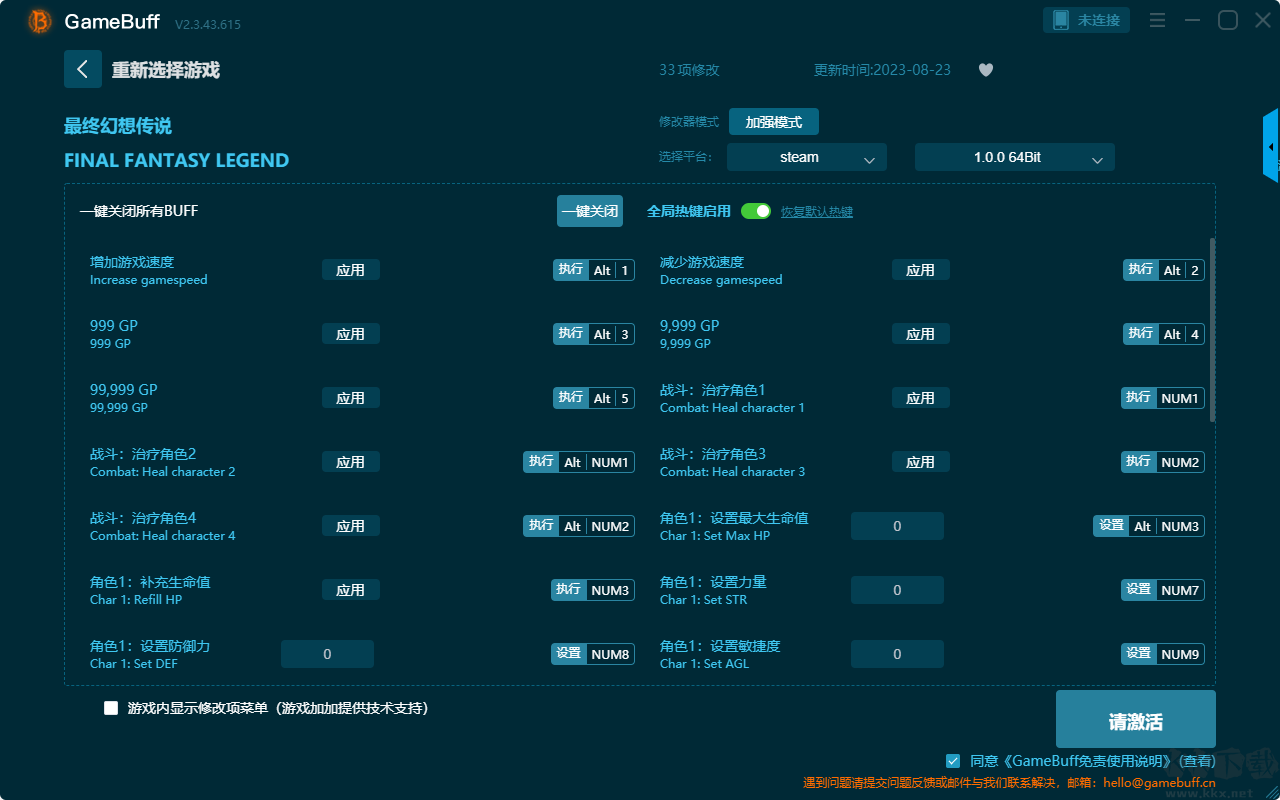Apply Char 1: Refill HP

[351, 590]
